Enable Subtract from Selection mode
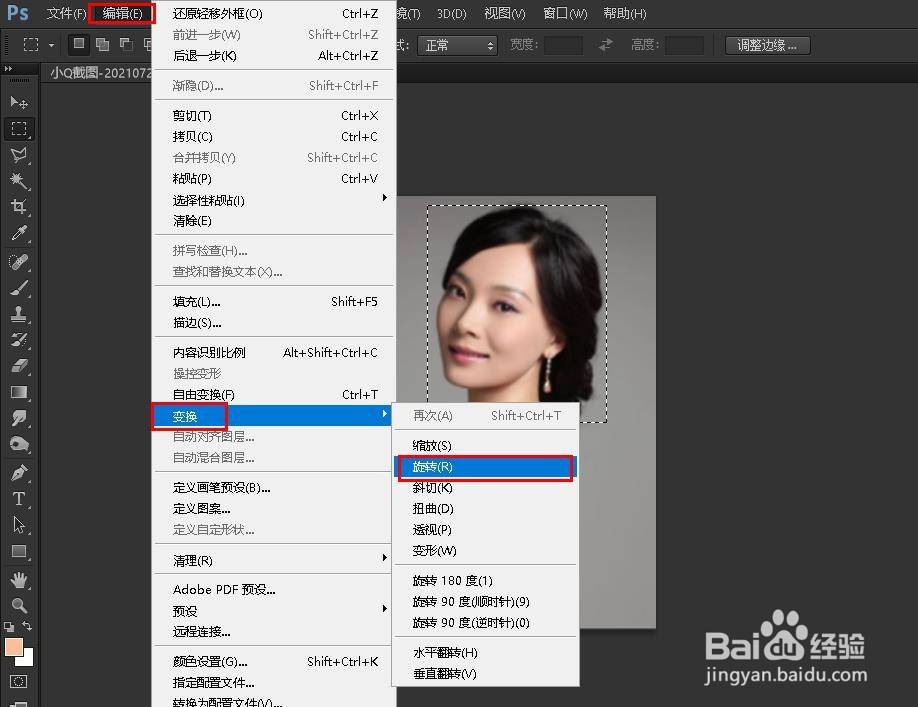 [127, 44]
